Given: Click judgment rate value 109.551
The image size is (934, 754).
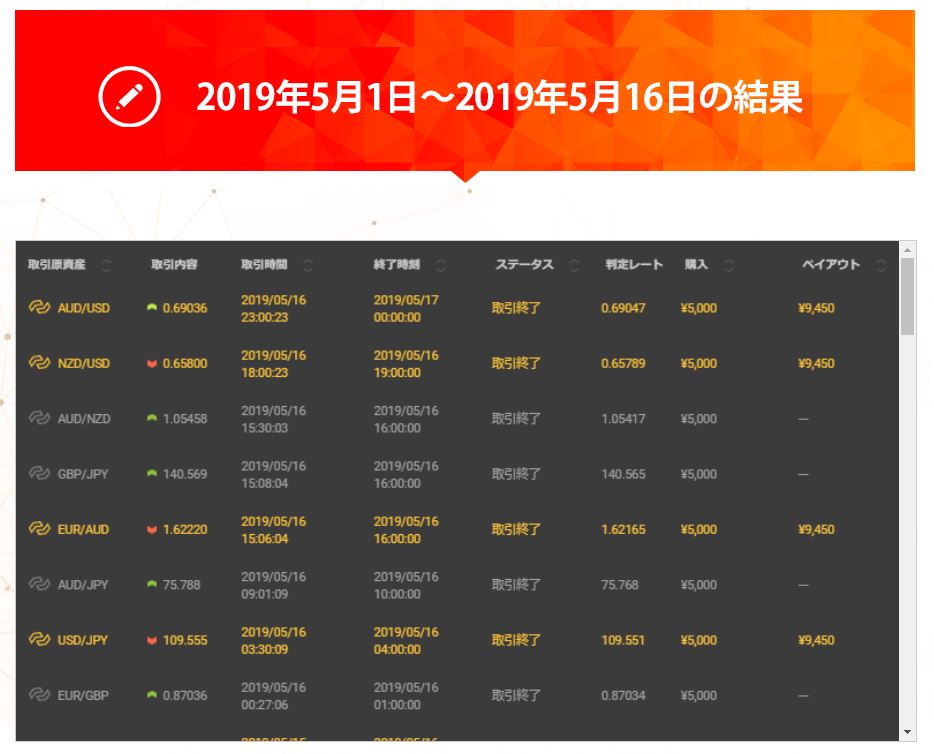Looking at the screenshot, I should [623, 640].
